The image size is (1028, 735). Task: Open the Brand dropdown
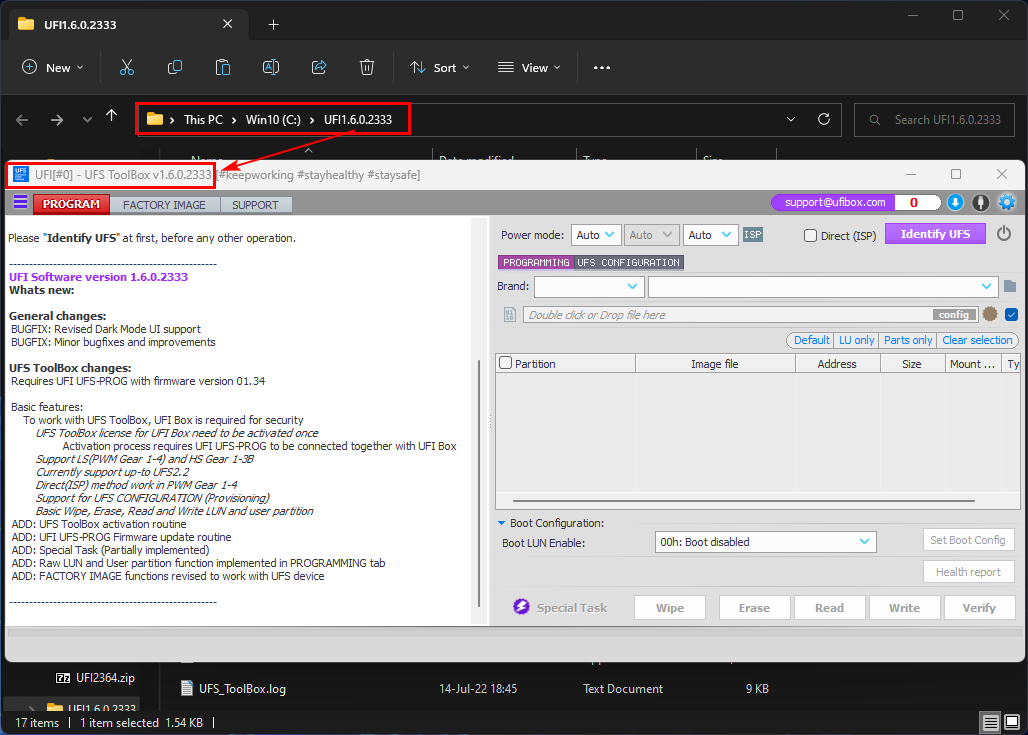click(x=589, y=287)
